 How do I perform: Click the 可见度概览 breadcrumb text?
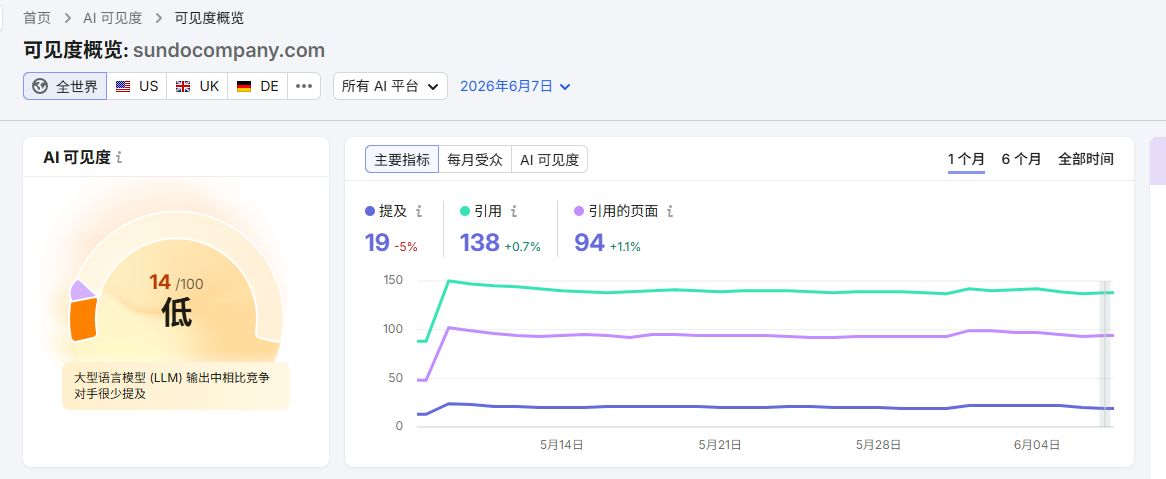pyautogui.click(x=209, y=17)
